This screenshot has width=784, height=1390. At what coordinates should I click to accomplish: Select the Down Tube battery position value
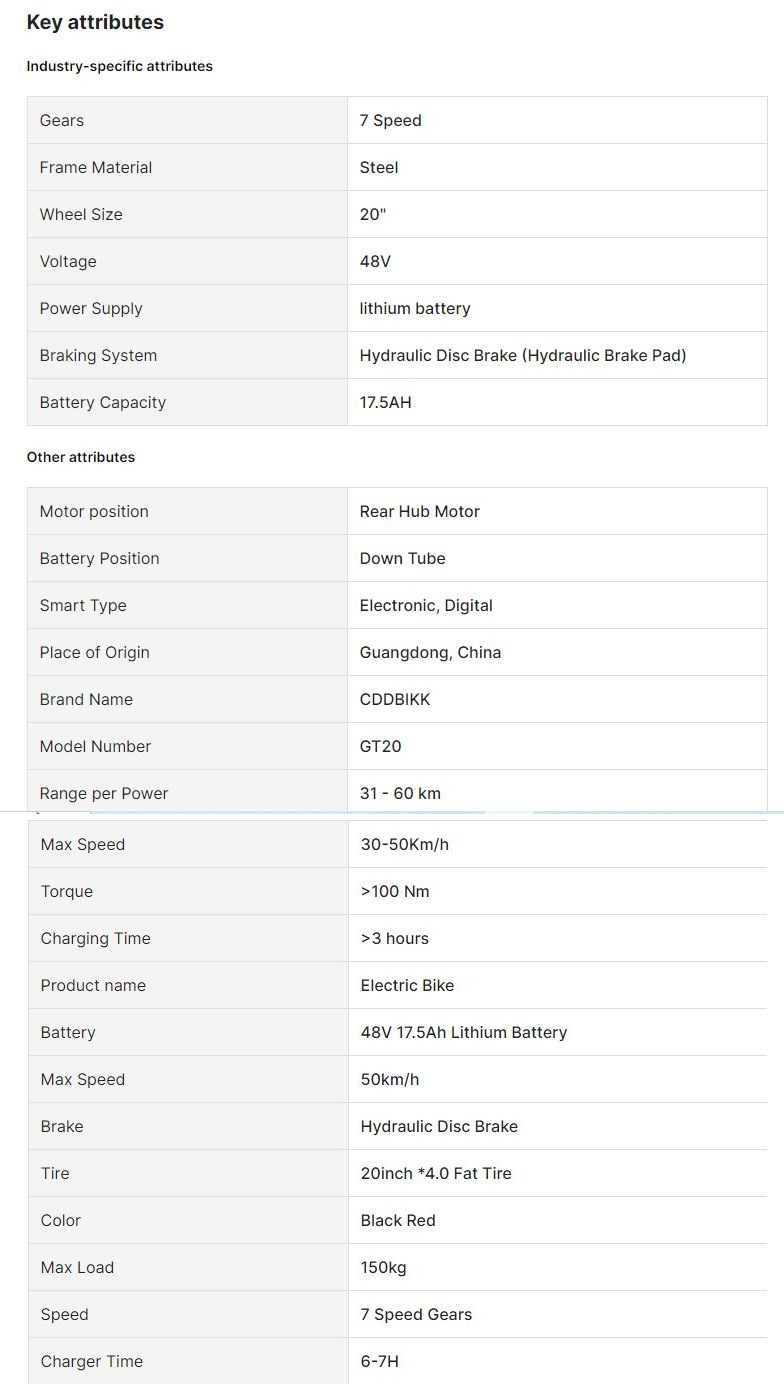tap(403, 558)
